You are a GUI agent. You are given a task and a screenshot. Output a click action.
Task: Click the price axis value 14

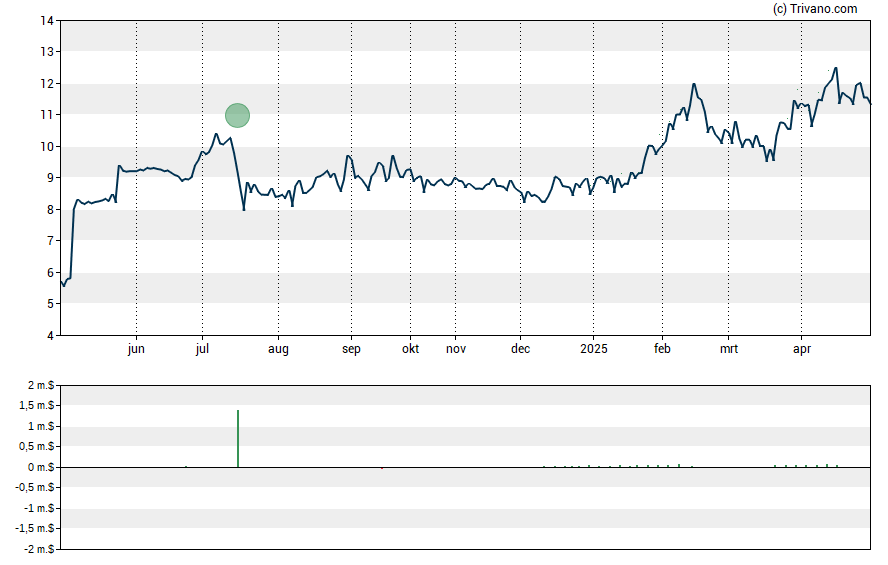coord(47,21)
